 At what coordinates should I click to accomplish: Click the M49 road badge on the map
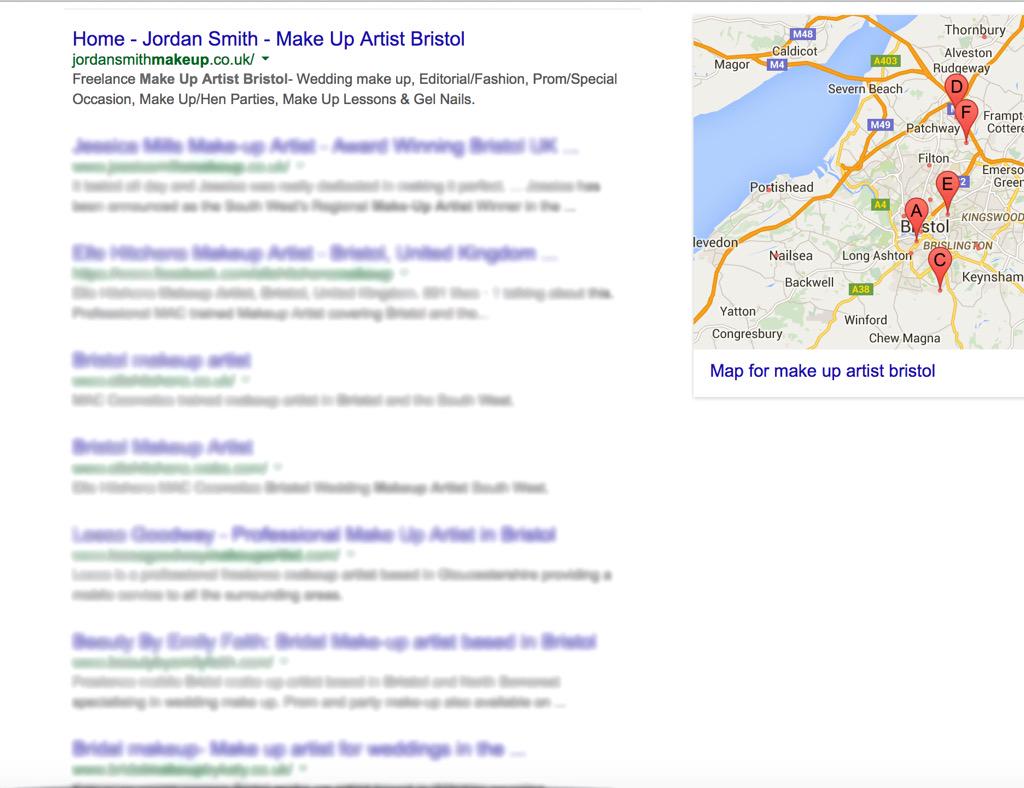(880, 125)
